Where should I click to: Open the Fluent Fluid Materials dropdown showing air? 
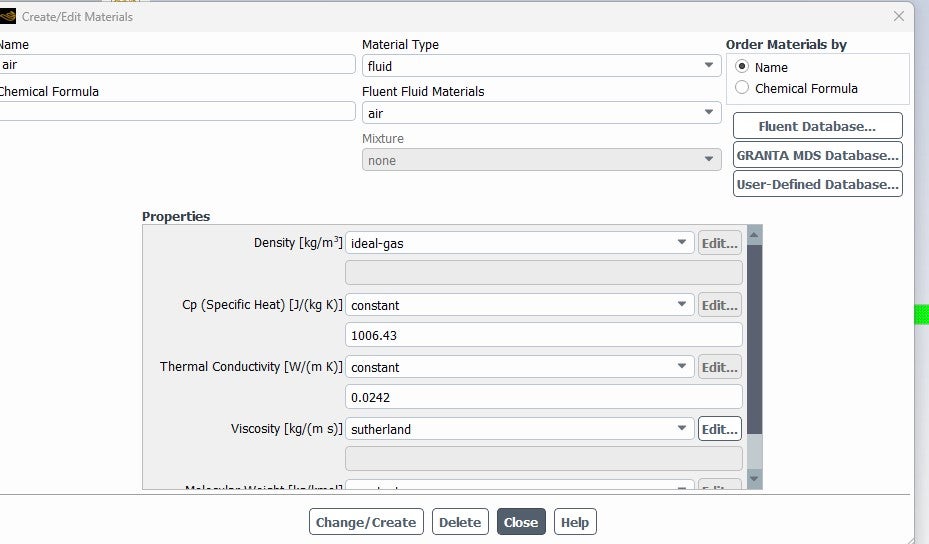coord(542,113)
